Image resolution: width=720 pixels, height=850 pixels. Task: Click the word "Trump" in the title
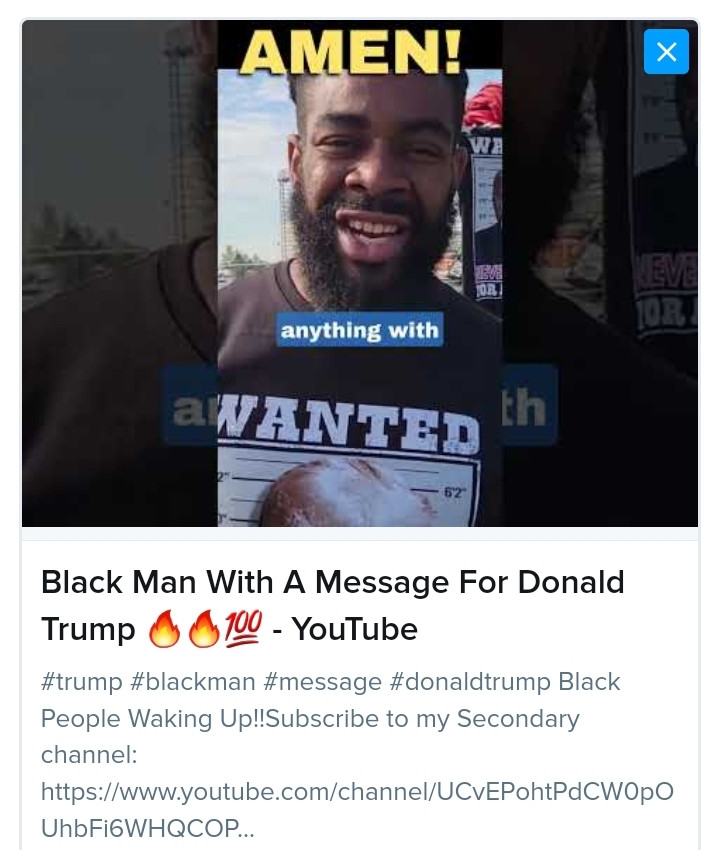click(88, 629)
